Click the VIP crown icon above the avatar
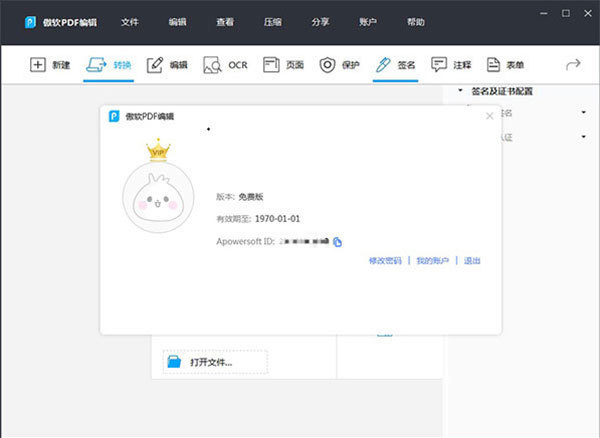600x438 pixels. click(158, 150)
